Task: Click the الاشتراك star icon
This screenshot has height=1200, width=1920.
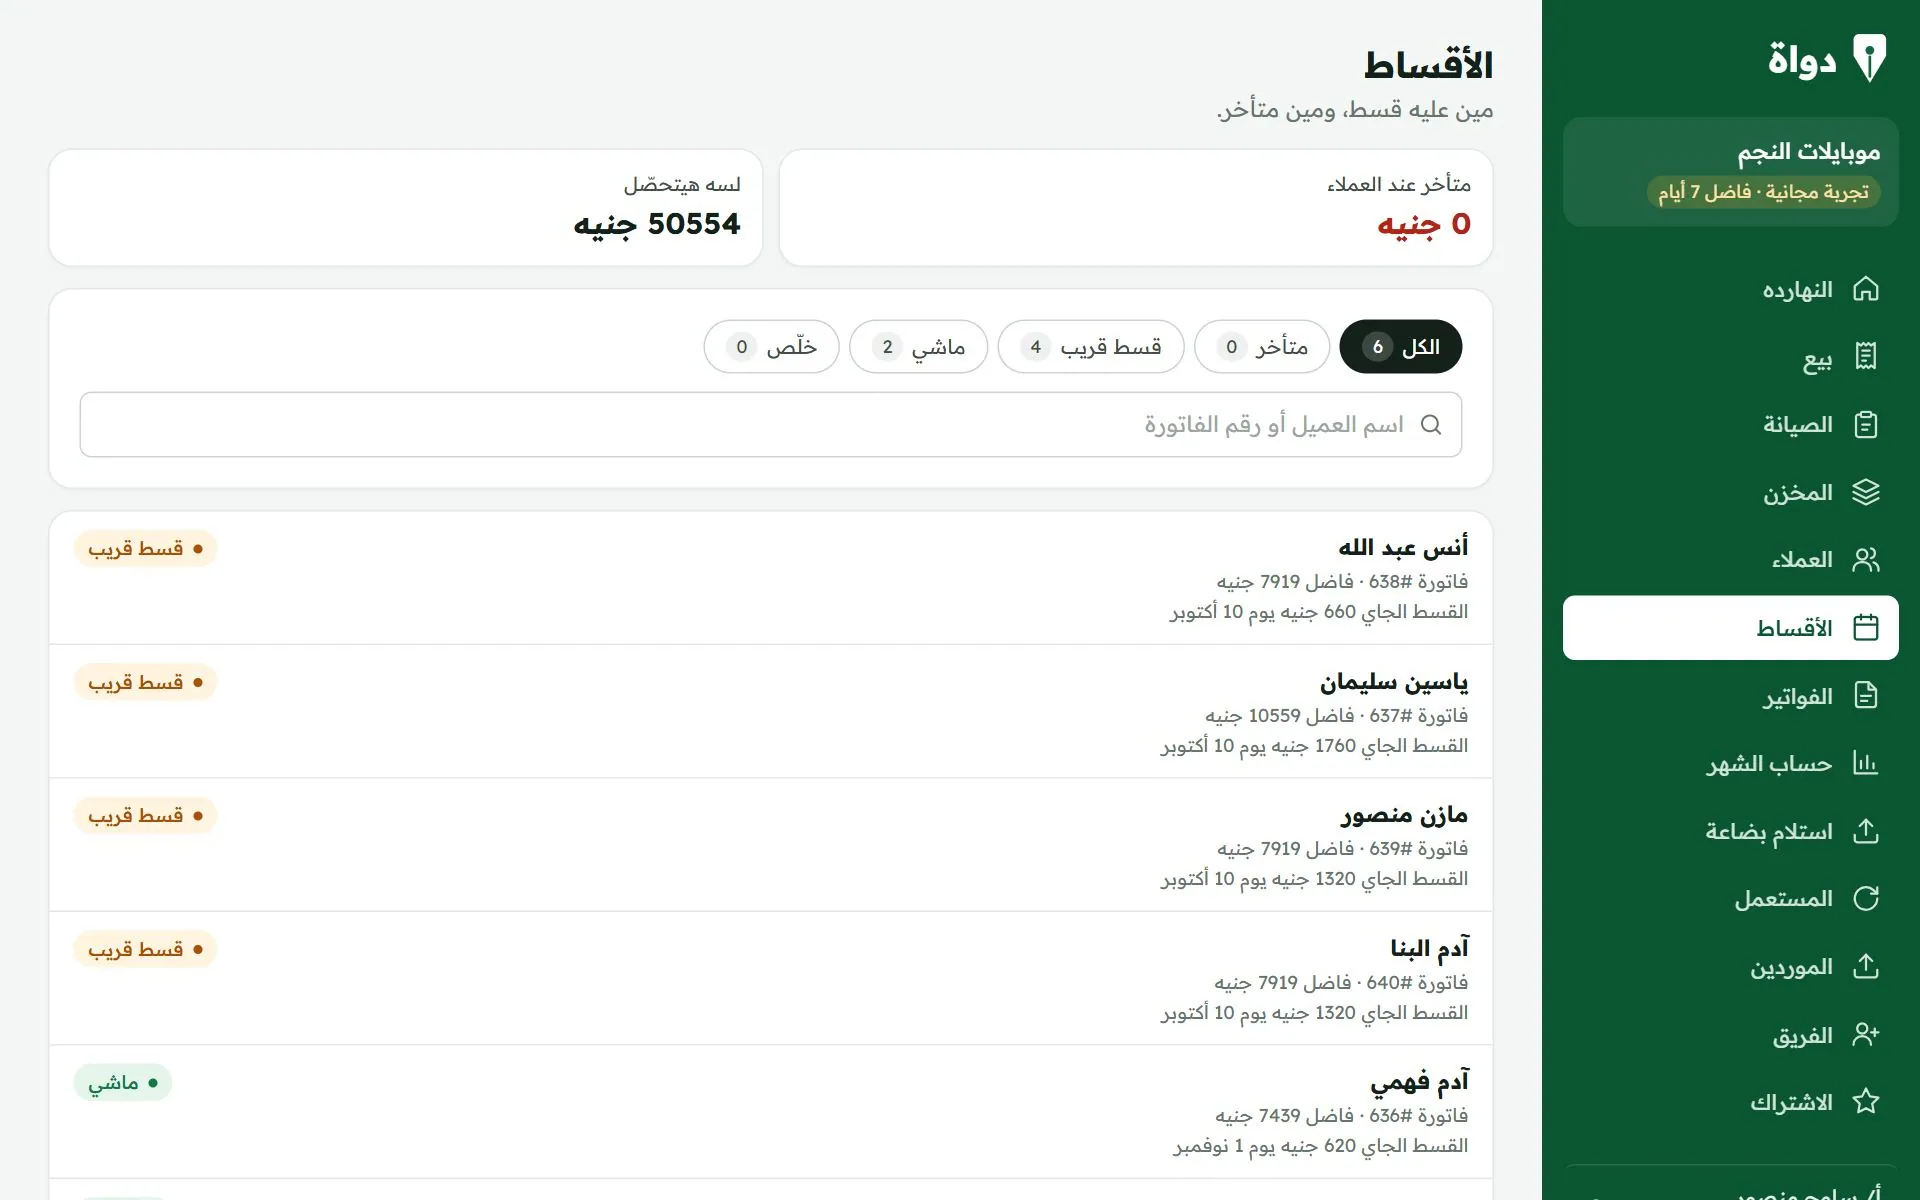Action: [x=1865, y=1102]
